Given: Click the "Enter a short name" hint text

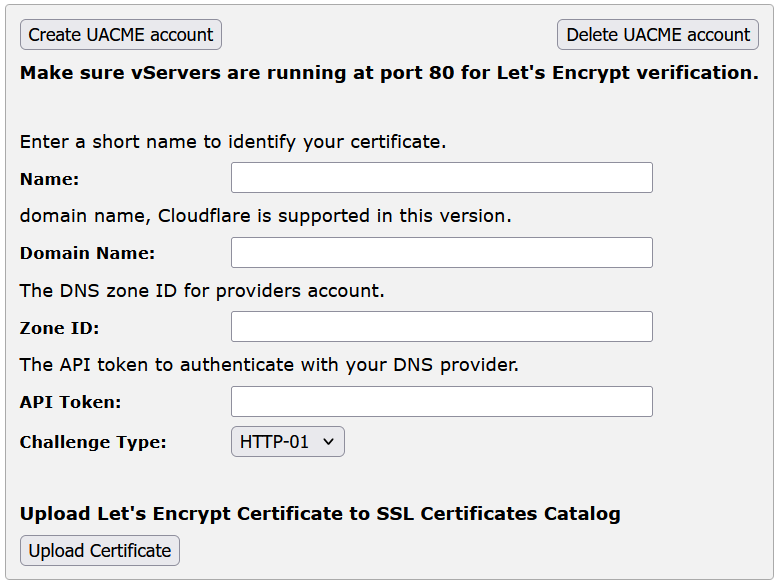Looking at the screenshot, I should 233,142.
